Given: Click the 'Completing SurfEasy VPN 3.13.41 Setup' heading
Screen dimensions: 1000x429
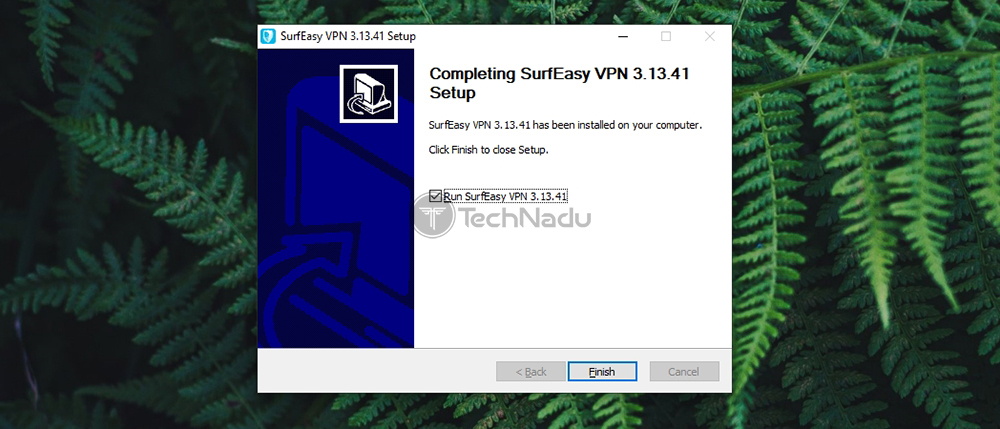Looking at the screenshot, I should click(x=559, y=83).
